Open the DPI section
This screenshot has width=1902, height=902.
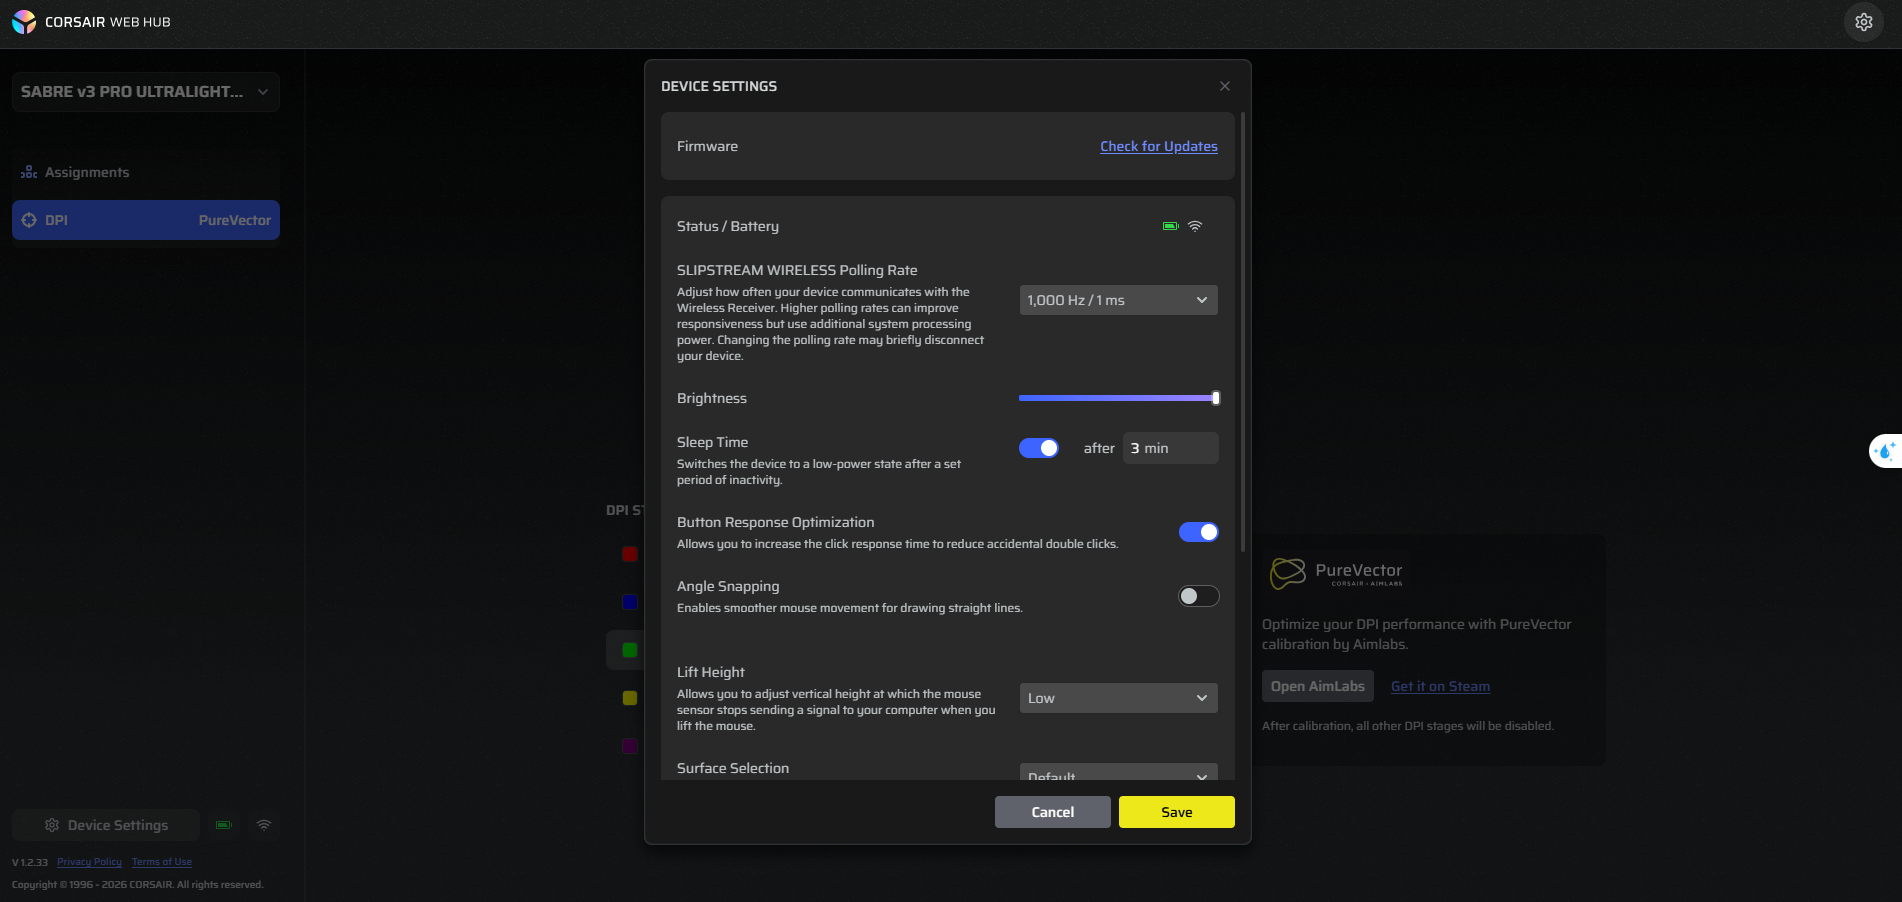(x=146, y=220)
